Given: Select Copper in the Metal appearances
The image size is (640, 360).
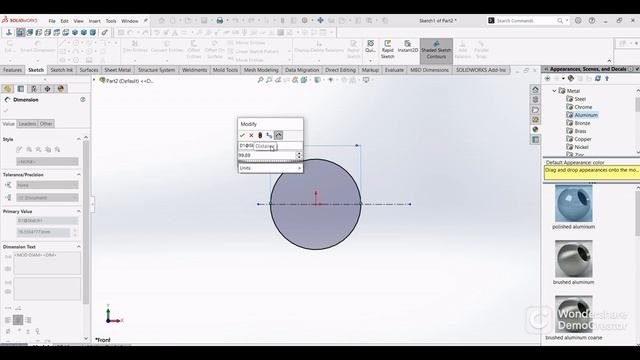Looking at the screenshot, I should tap(583, 139).
